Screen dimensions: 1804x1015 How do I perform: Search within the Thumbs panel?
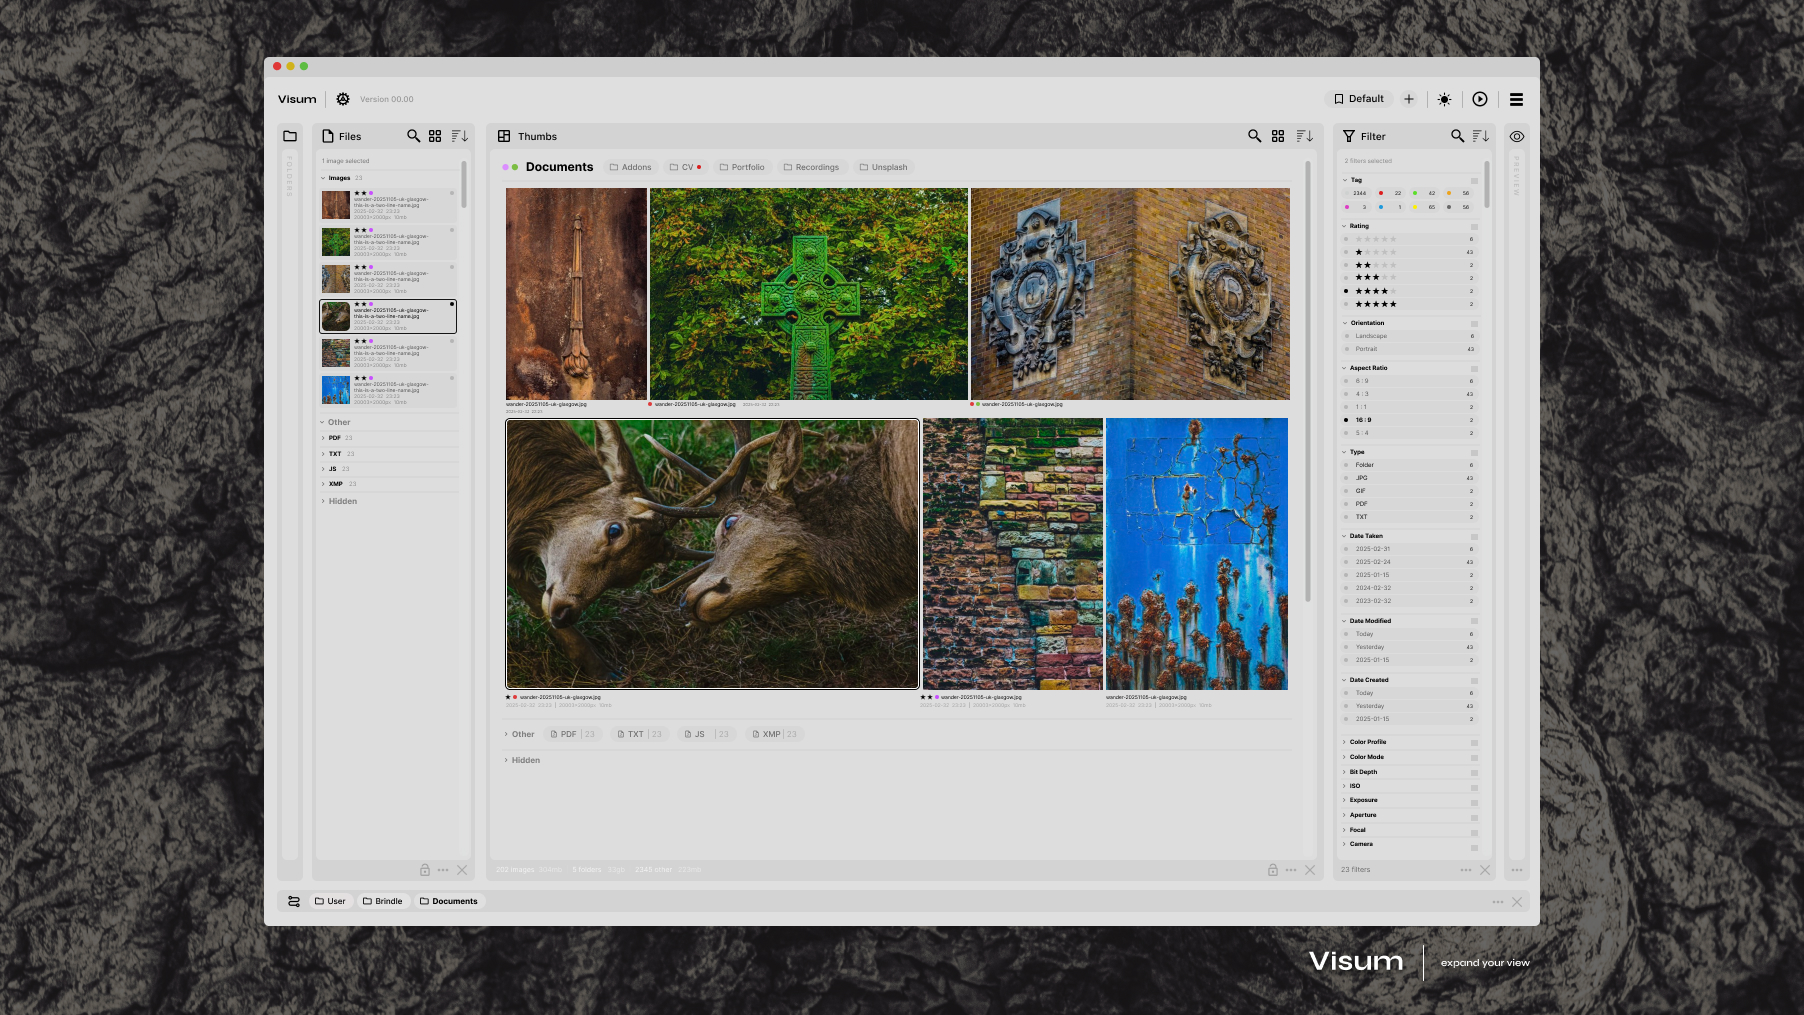[x=1254, y=136]
